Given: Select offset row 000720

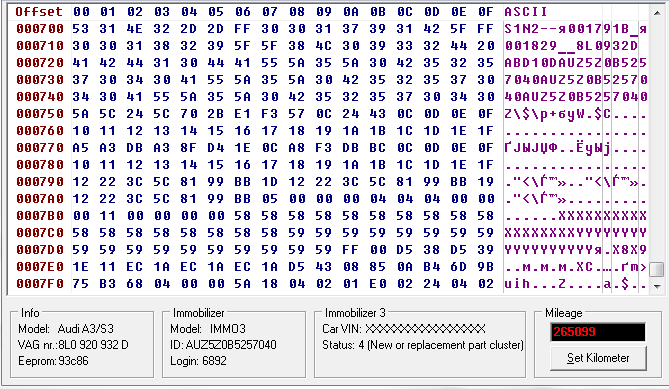Looking at the screenshot, I should click(40, 63).
